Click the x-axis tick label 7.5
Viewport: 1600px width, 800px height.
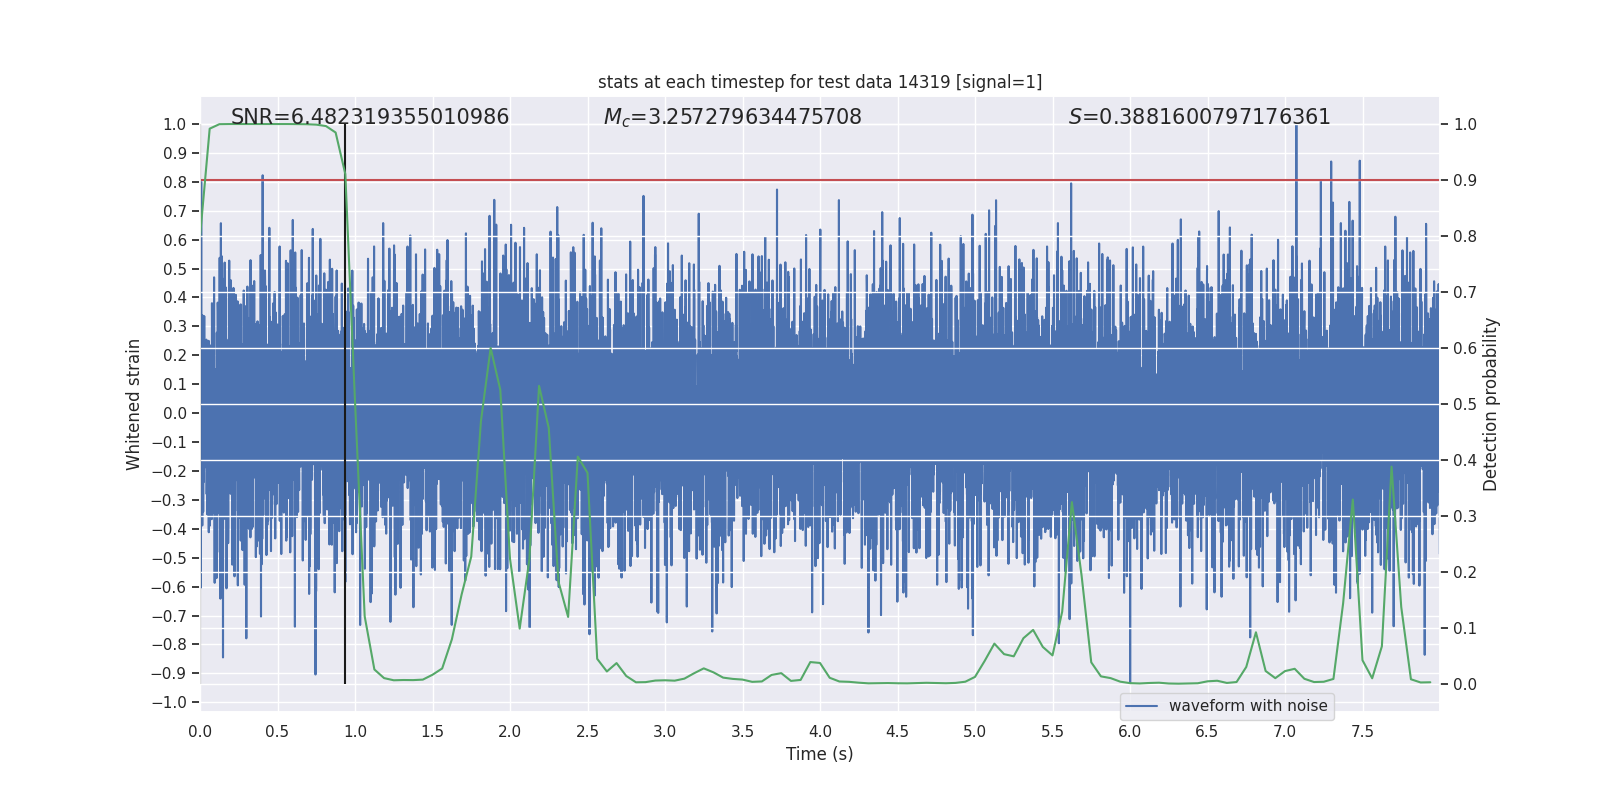pyautogui.click(x=1362, y=732)
